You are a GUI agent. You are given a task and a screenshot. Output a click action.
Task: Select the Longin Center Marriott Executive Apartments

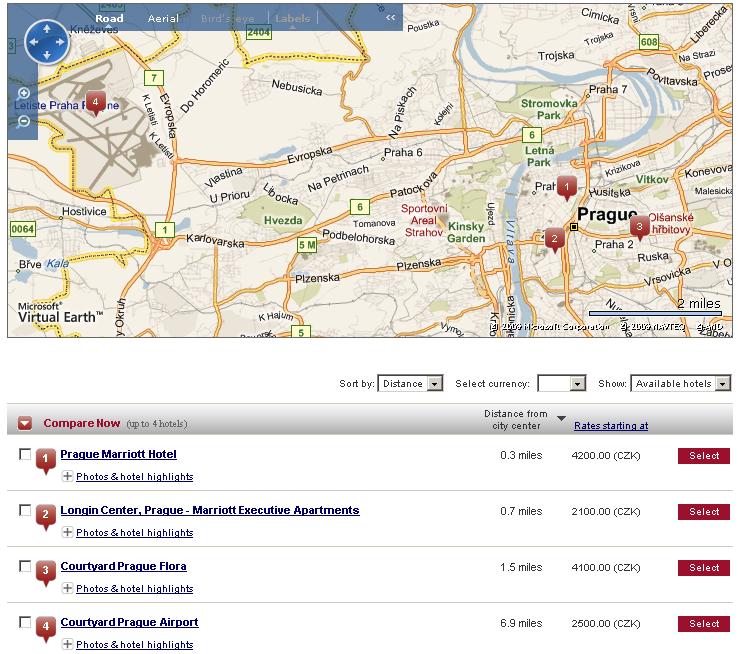(x=703, y=512)
